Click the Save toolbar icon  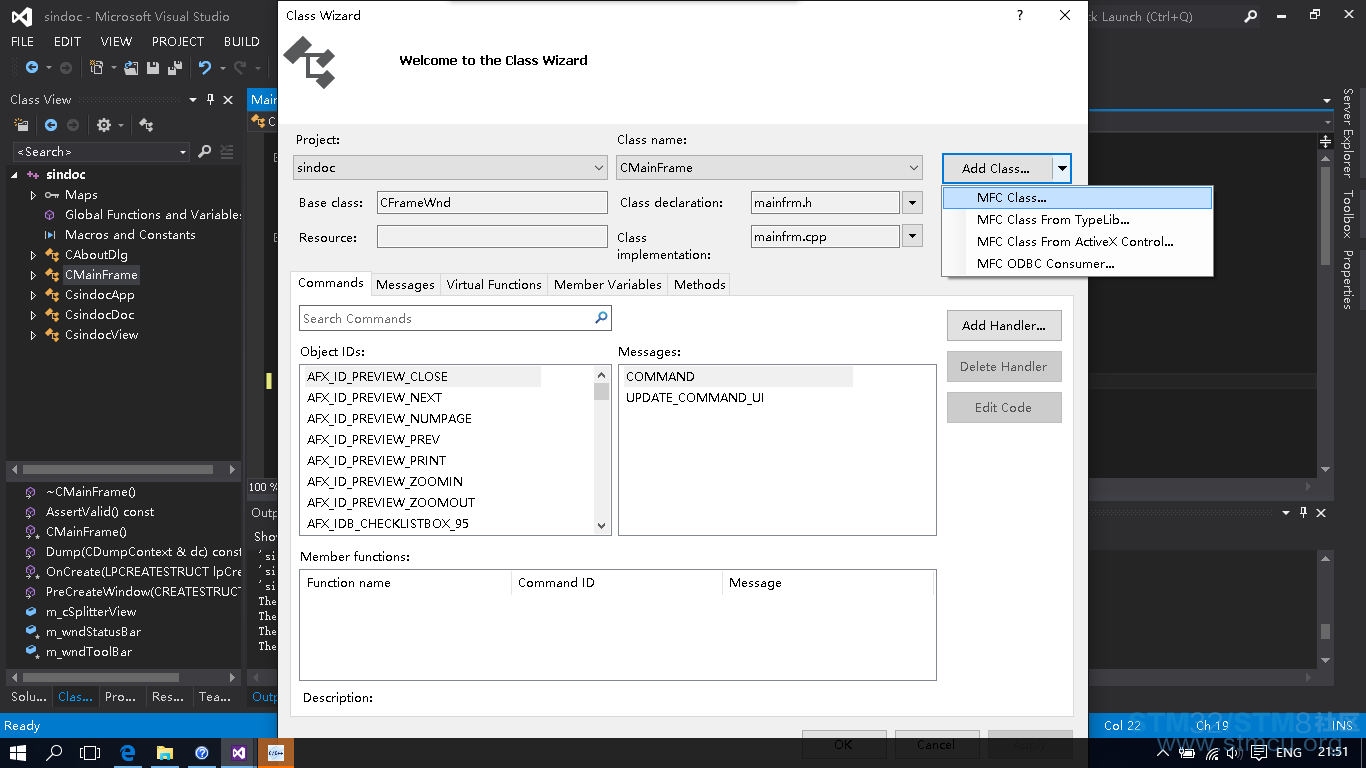[153, 68]
